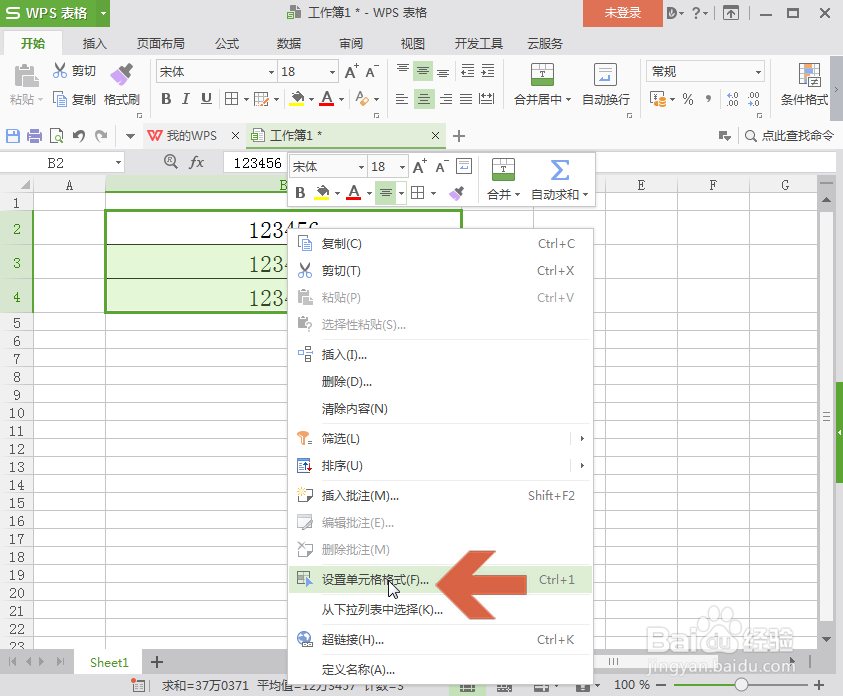This screenshot has height=696, width=843.
Task: Switch to the 公式 ribbon tab
Action: pyautogui.click(x=227, y=44)
